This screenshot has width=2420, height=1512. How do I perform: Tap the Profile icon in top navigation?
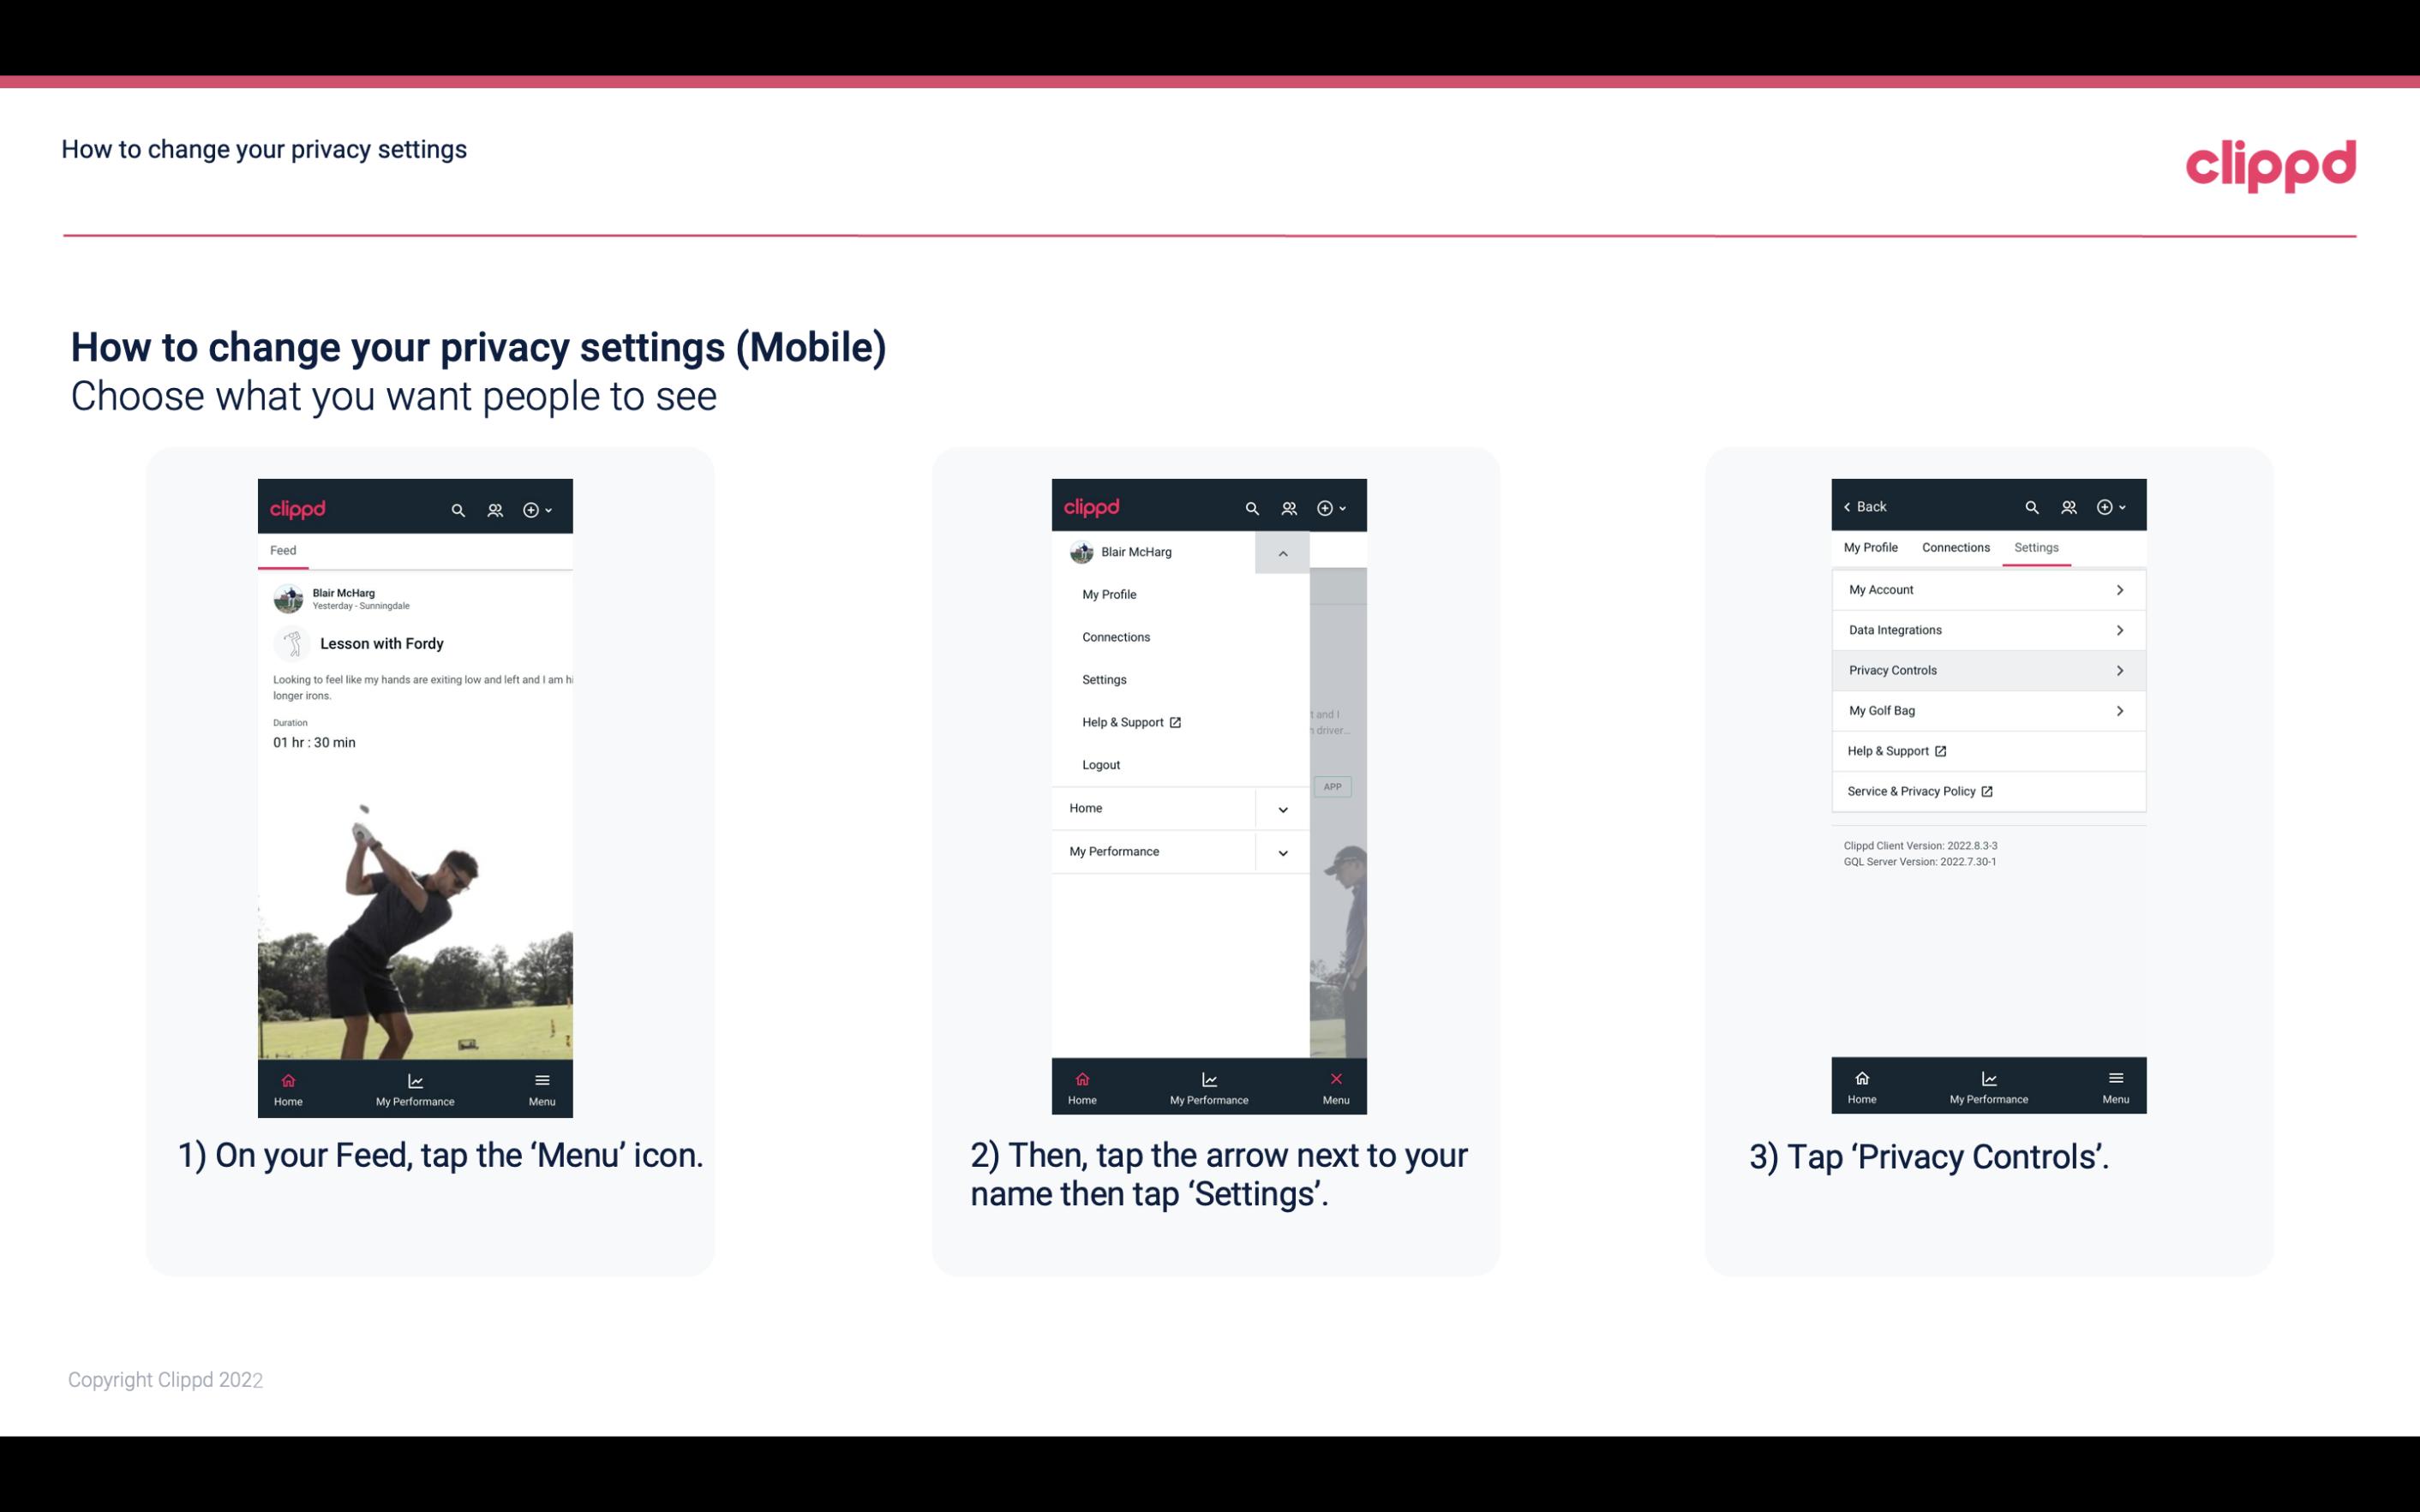pos(494,507)
